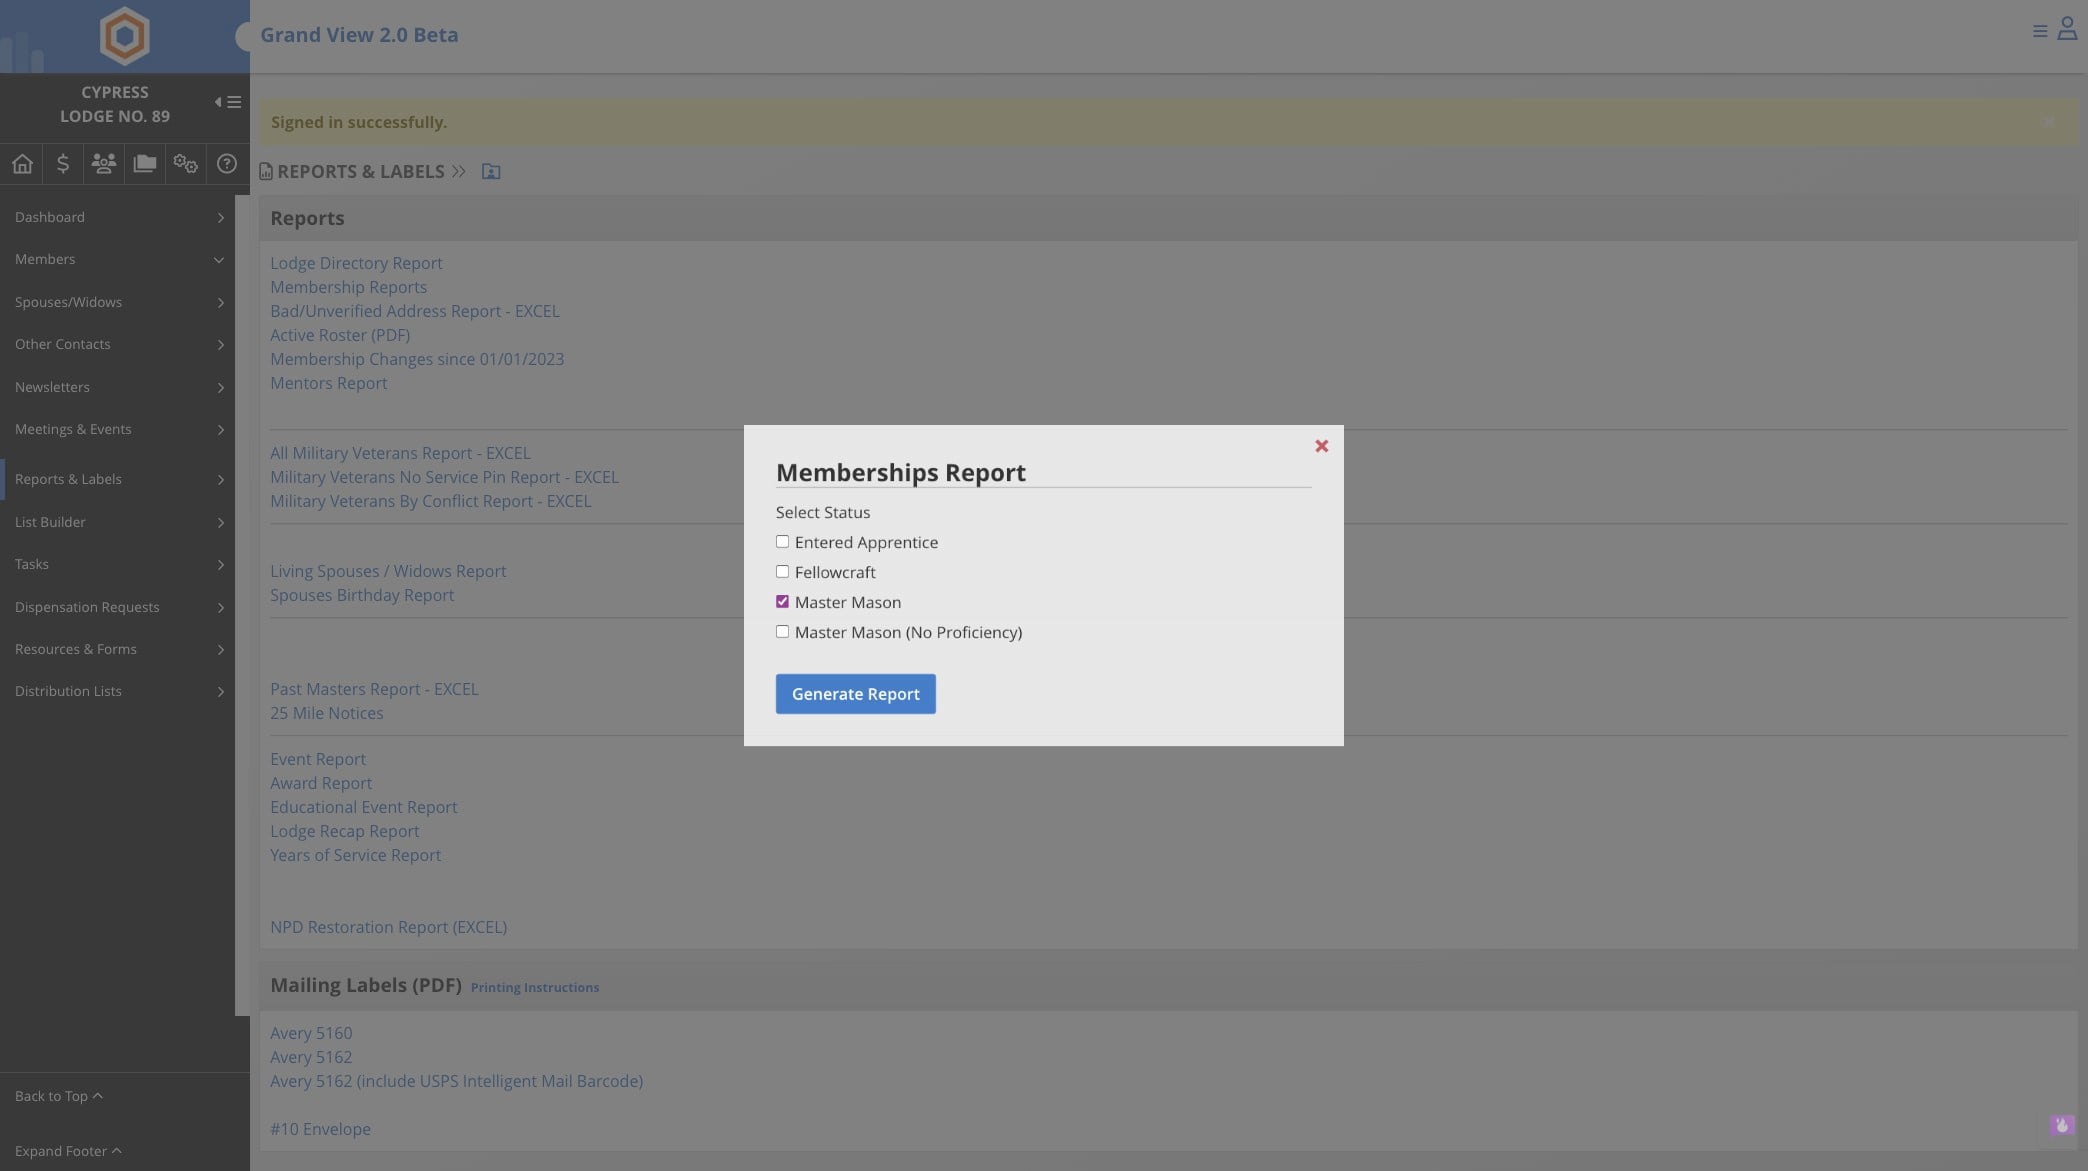Open the folder files icon in the sidebar
2088x1171 pixels.
coord(144,163)
